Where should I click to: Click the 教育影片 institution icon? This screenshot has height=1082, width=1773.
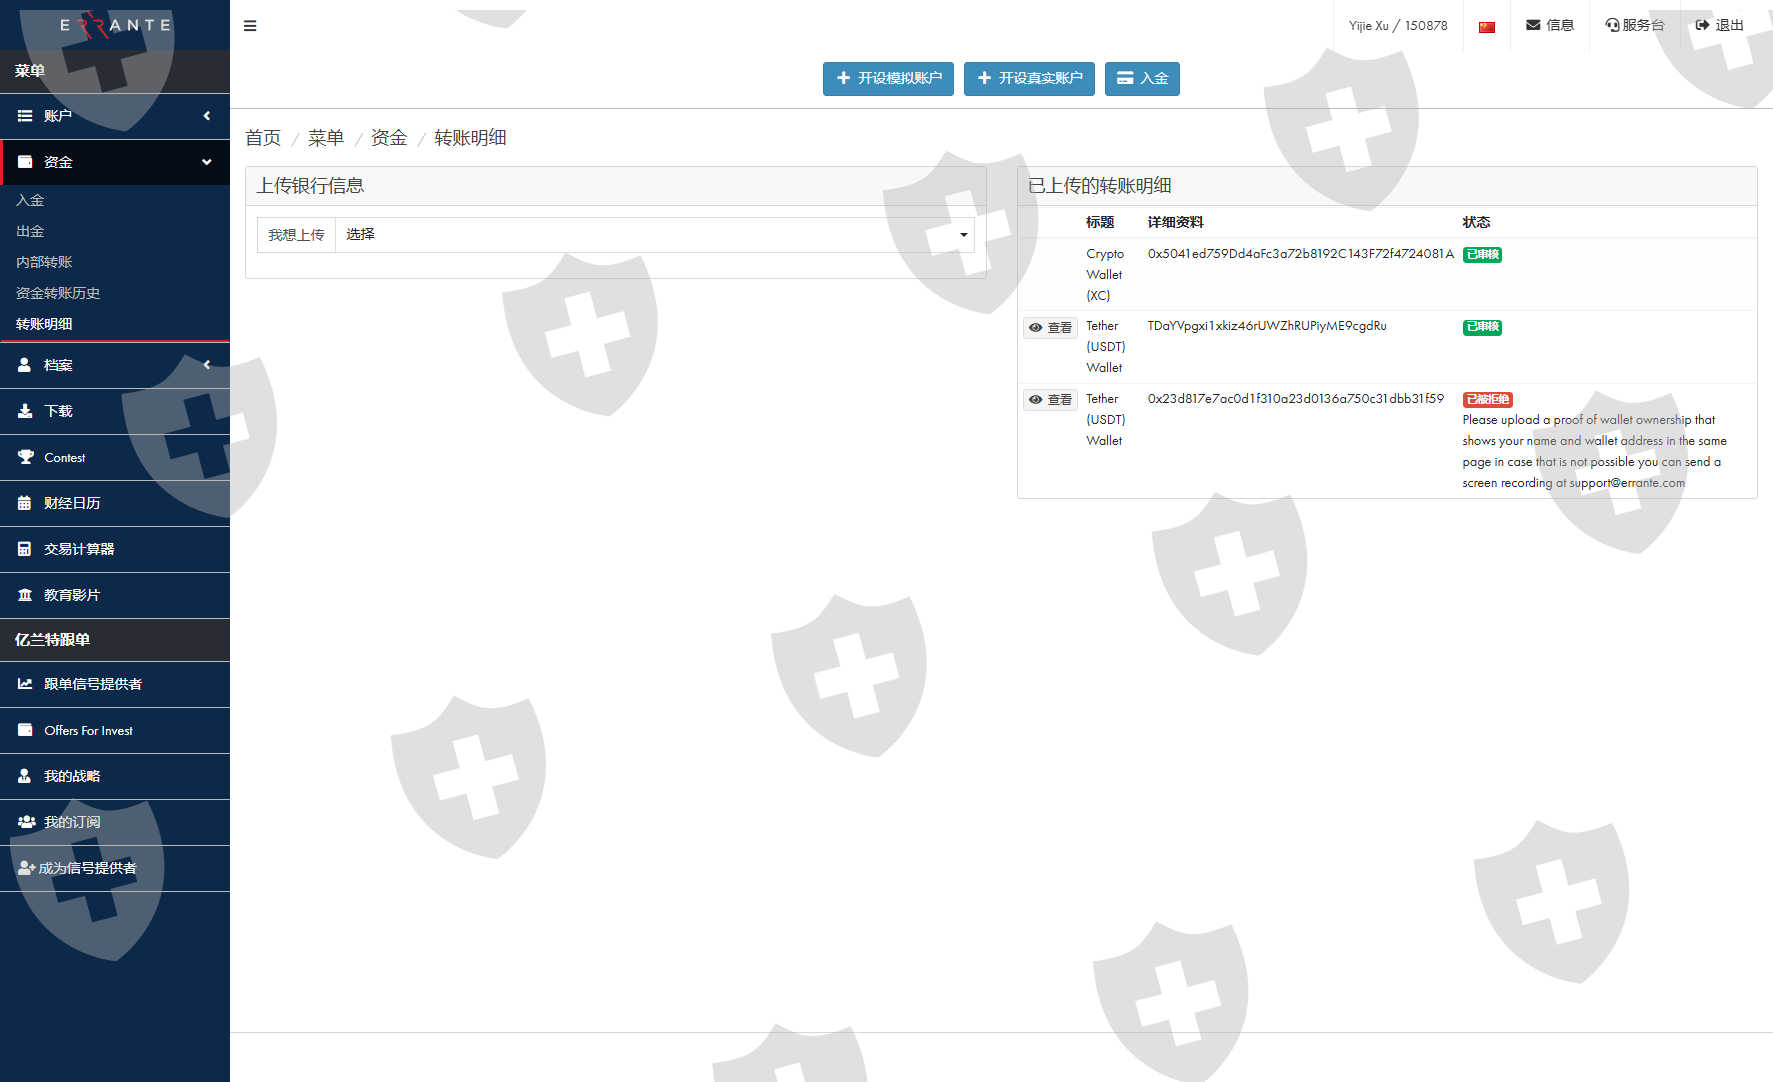(25, 595)
